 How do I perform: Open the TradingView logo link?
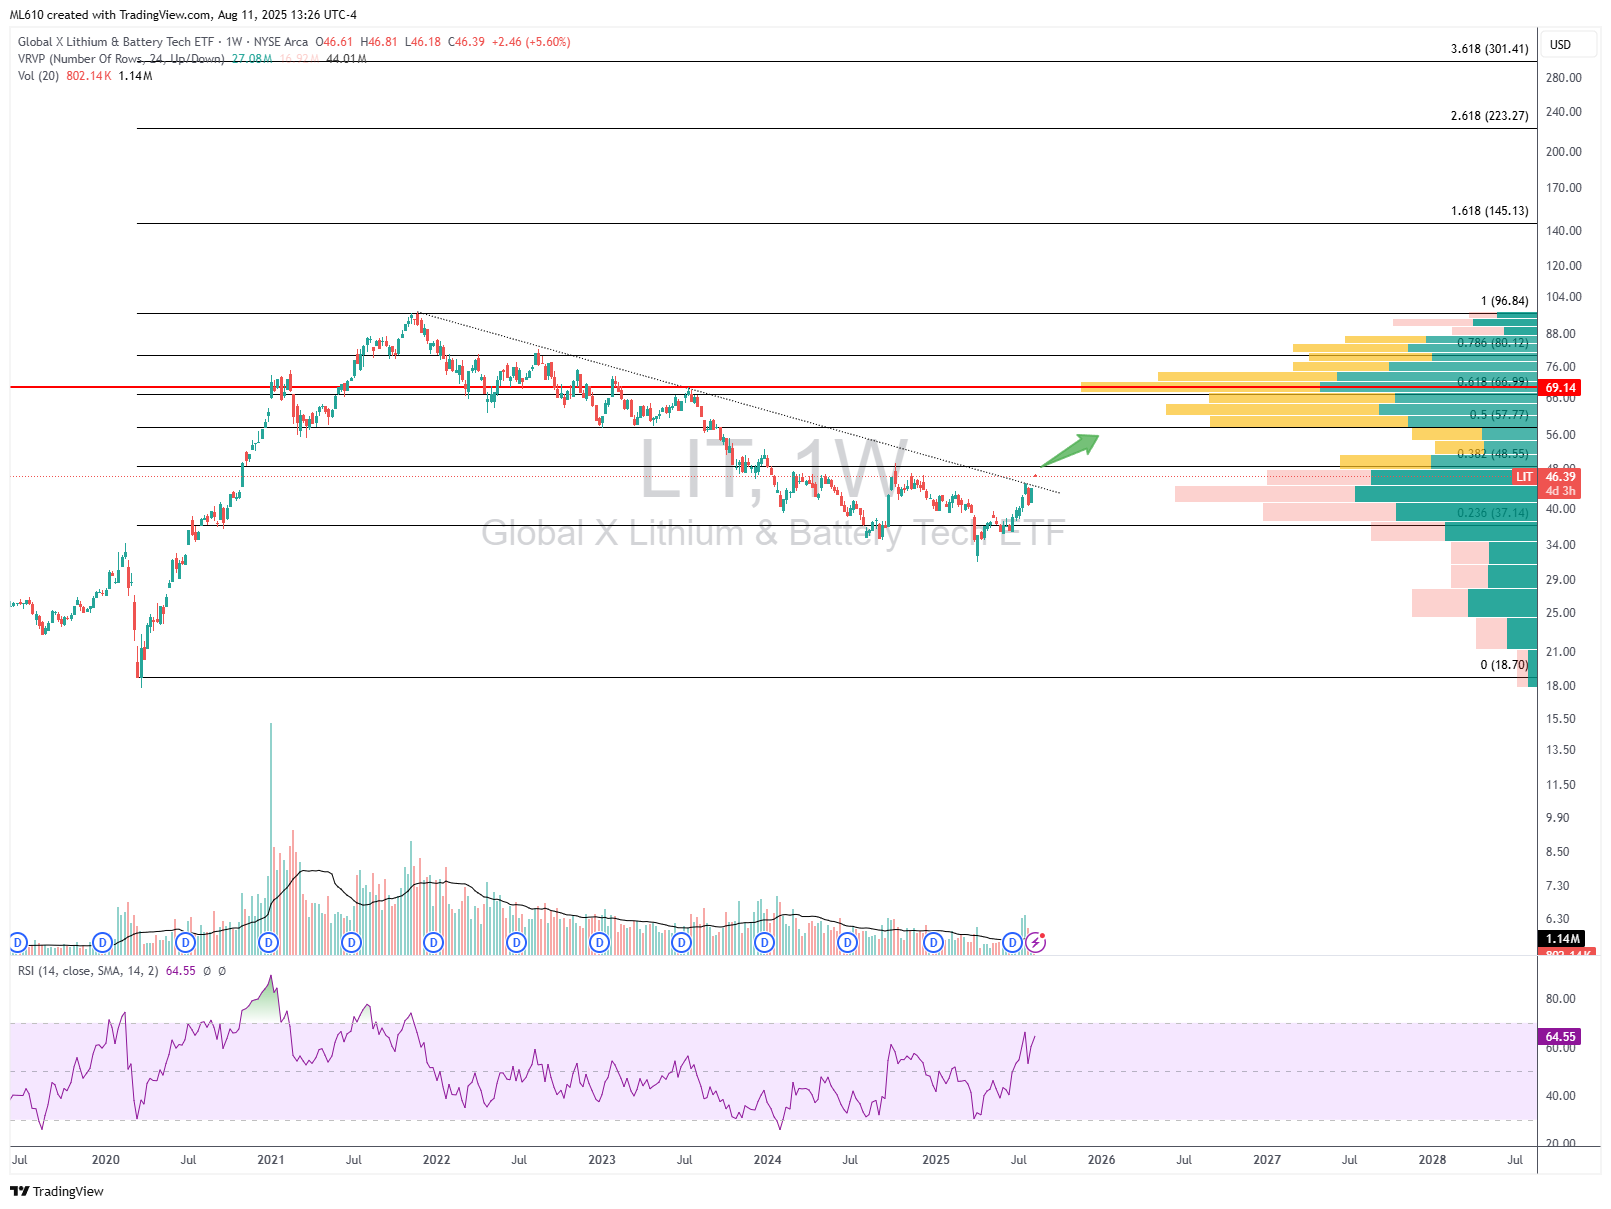(57, 1191)
